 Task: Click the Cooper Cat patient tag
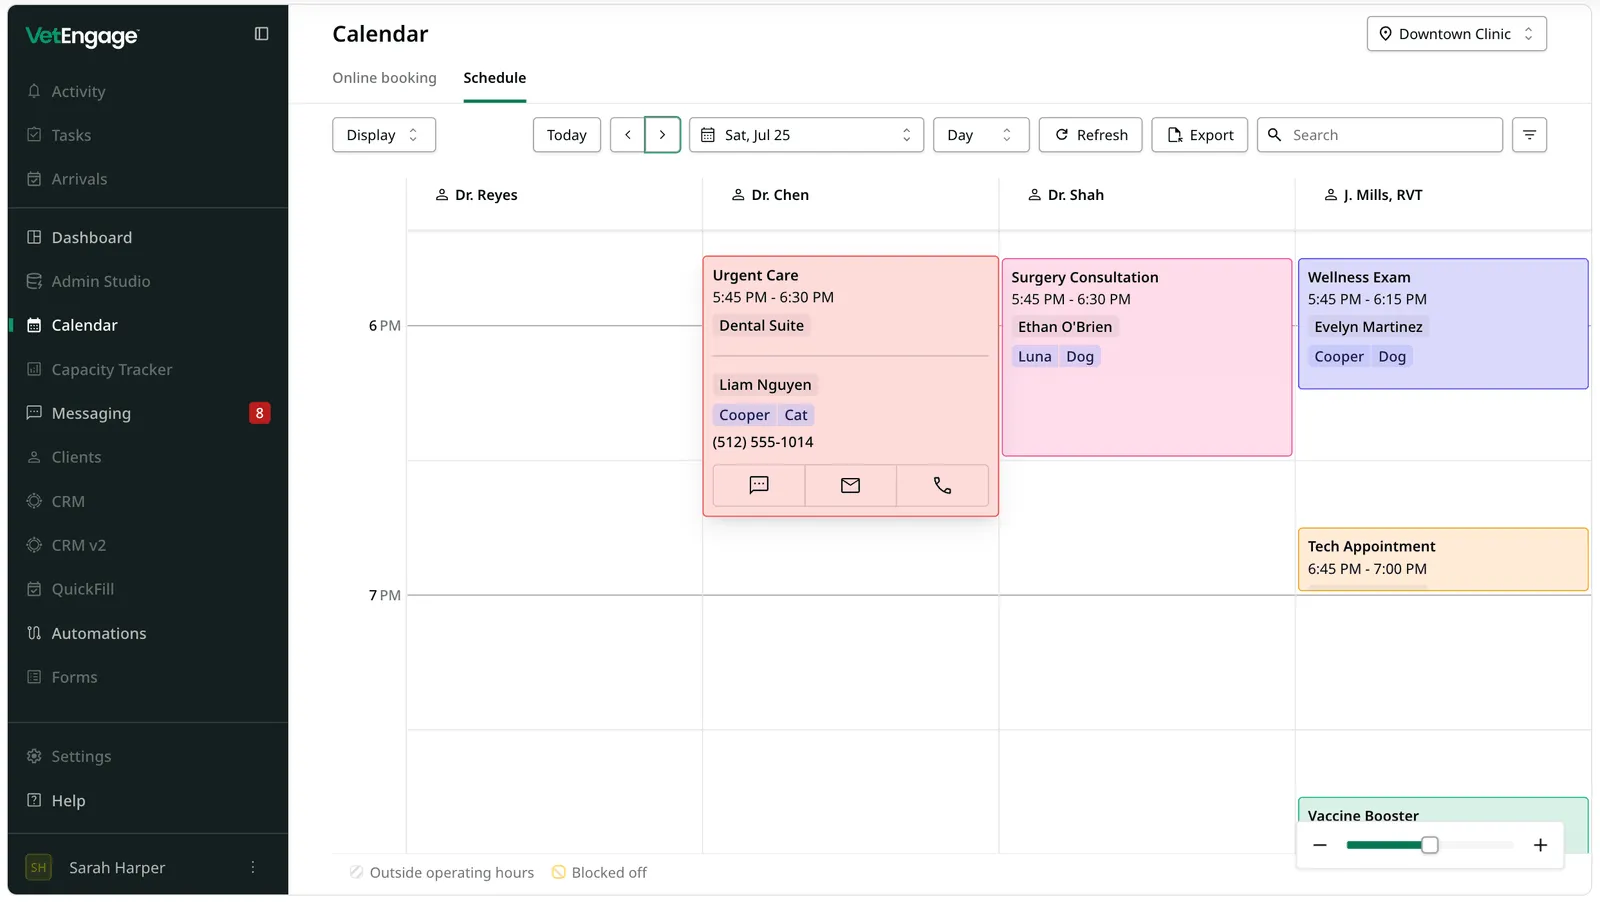[x=764, y=415]
